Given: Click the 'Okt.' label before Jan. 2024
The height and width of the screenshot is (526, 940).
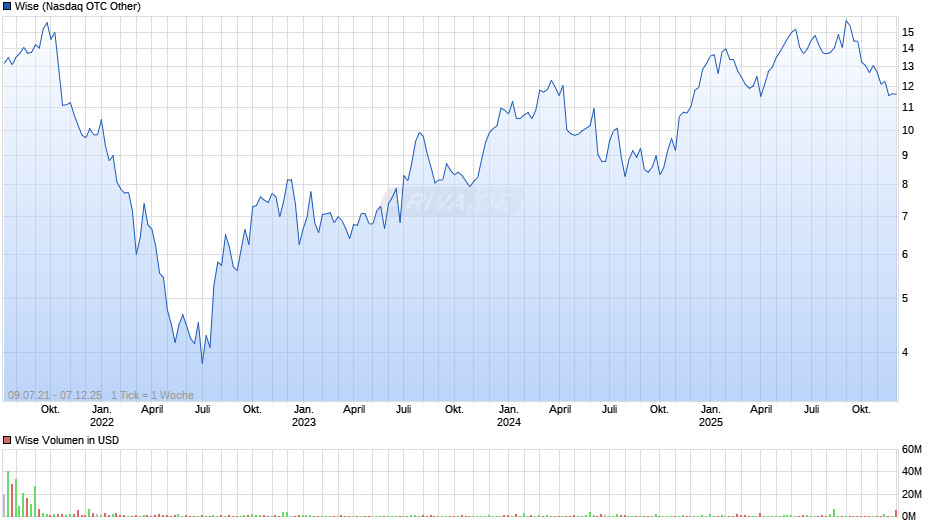Looking at the screenshot, I should (454, 410).
